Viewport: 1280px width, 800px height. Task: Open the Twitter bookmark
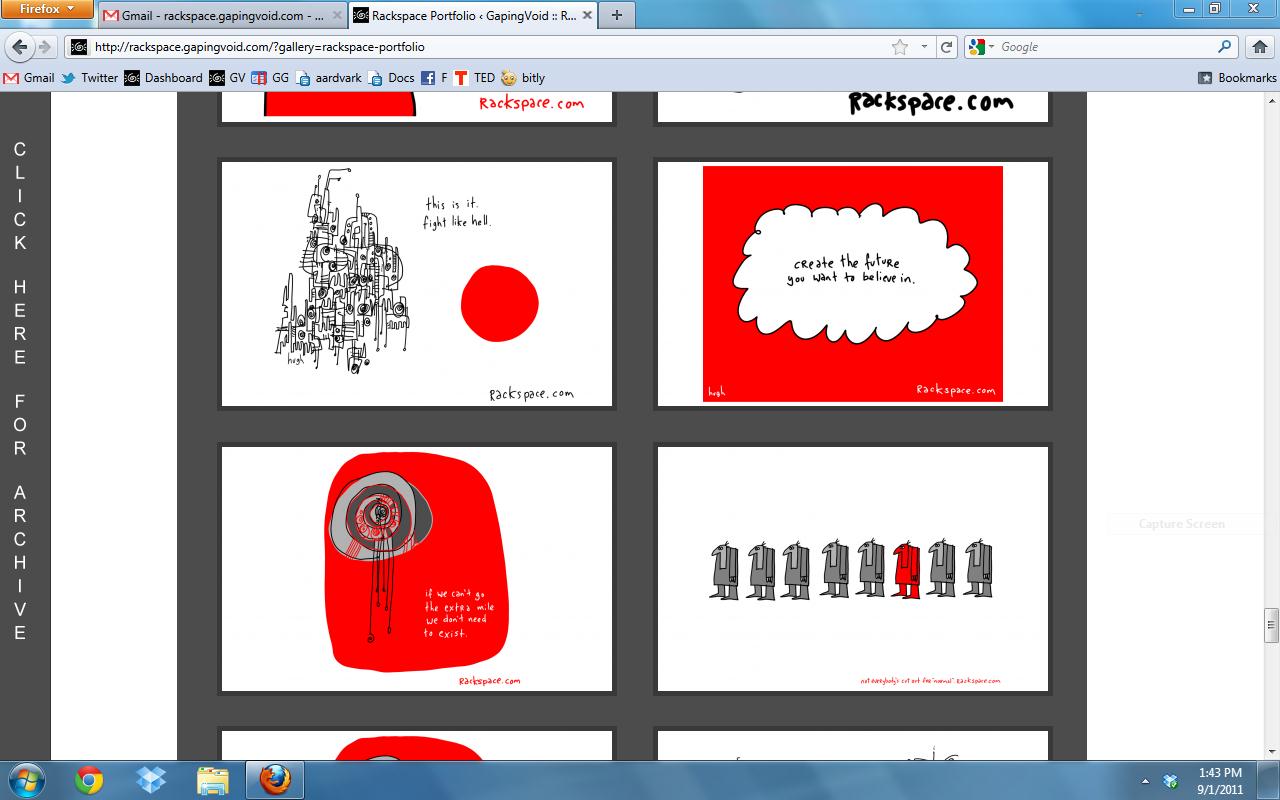tap(89, 77)
